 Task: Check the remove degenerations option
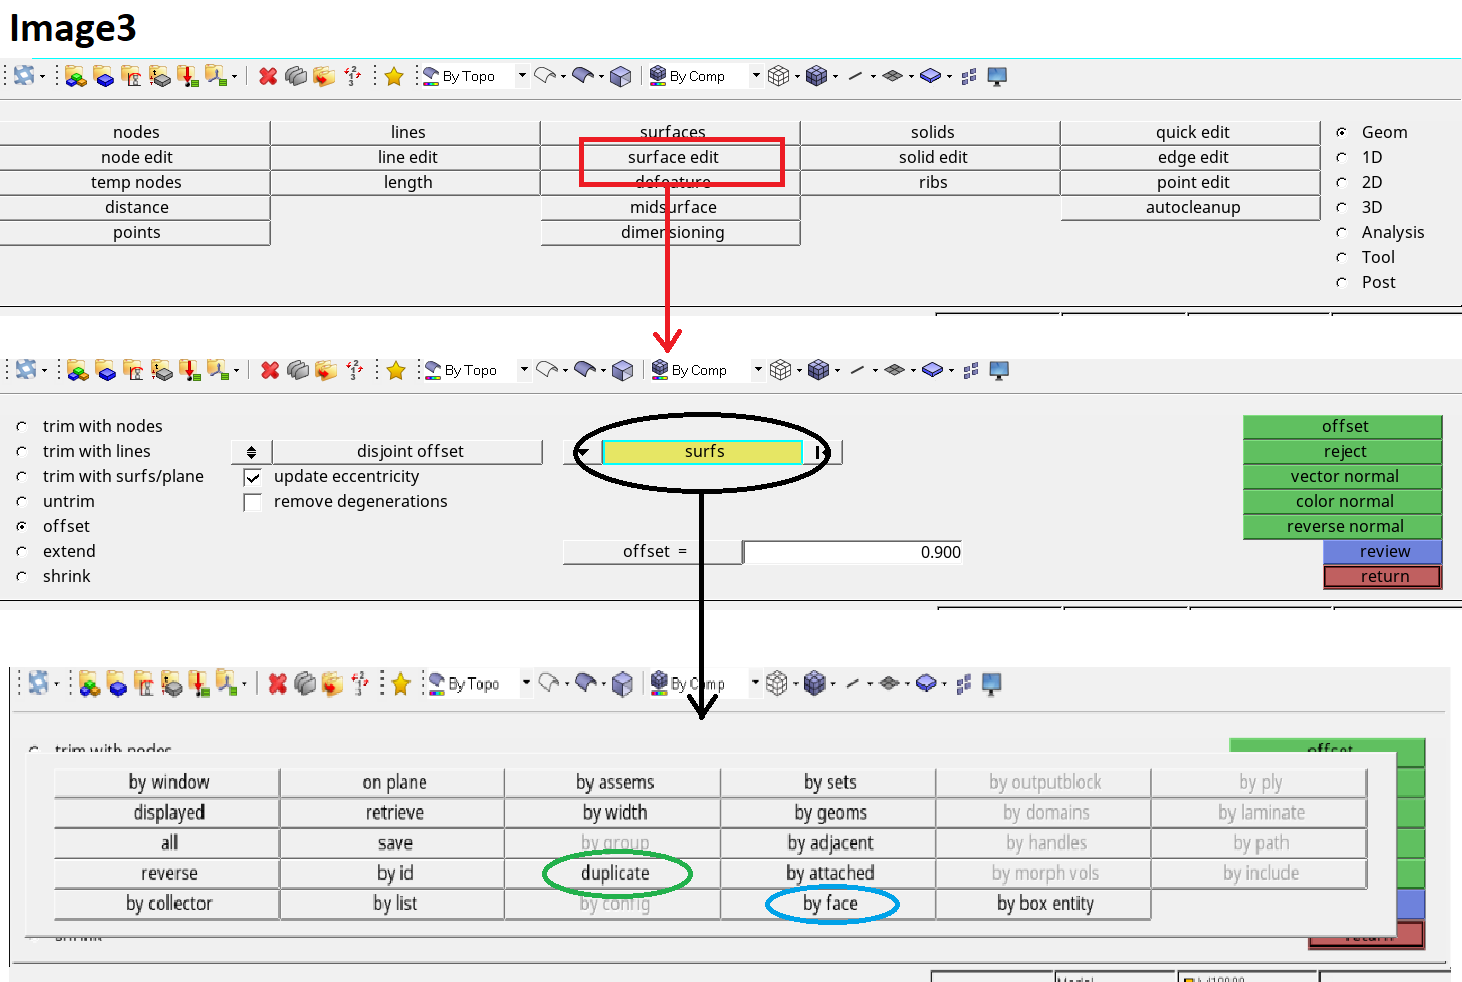(253, 501)
